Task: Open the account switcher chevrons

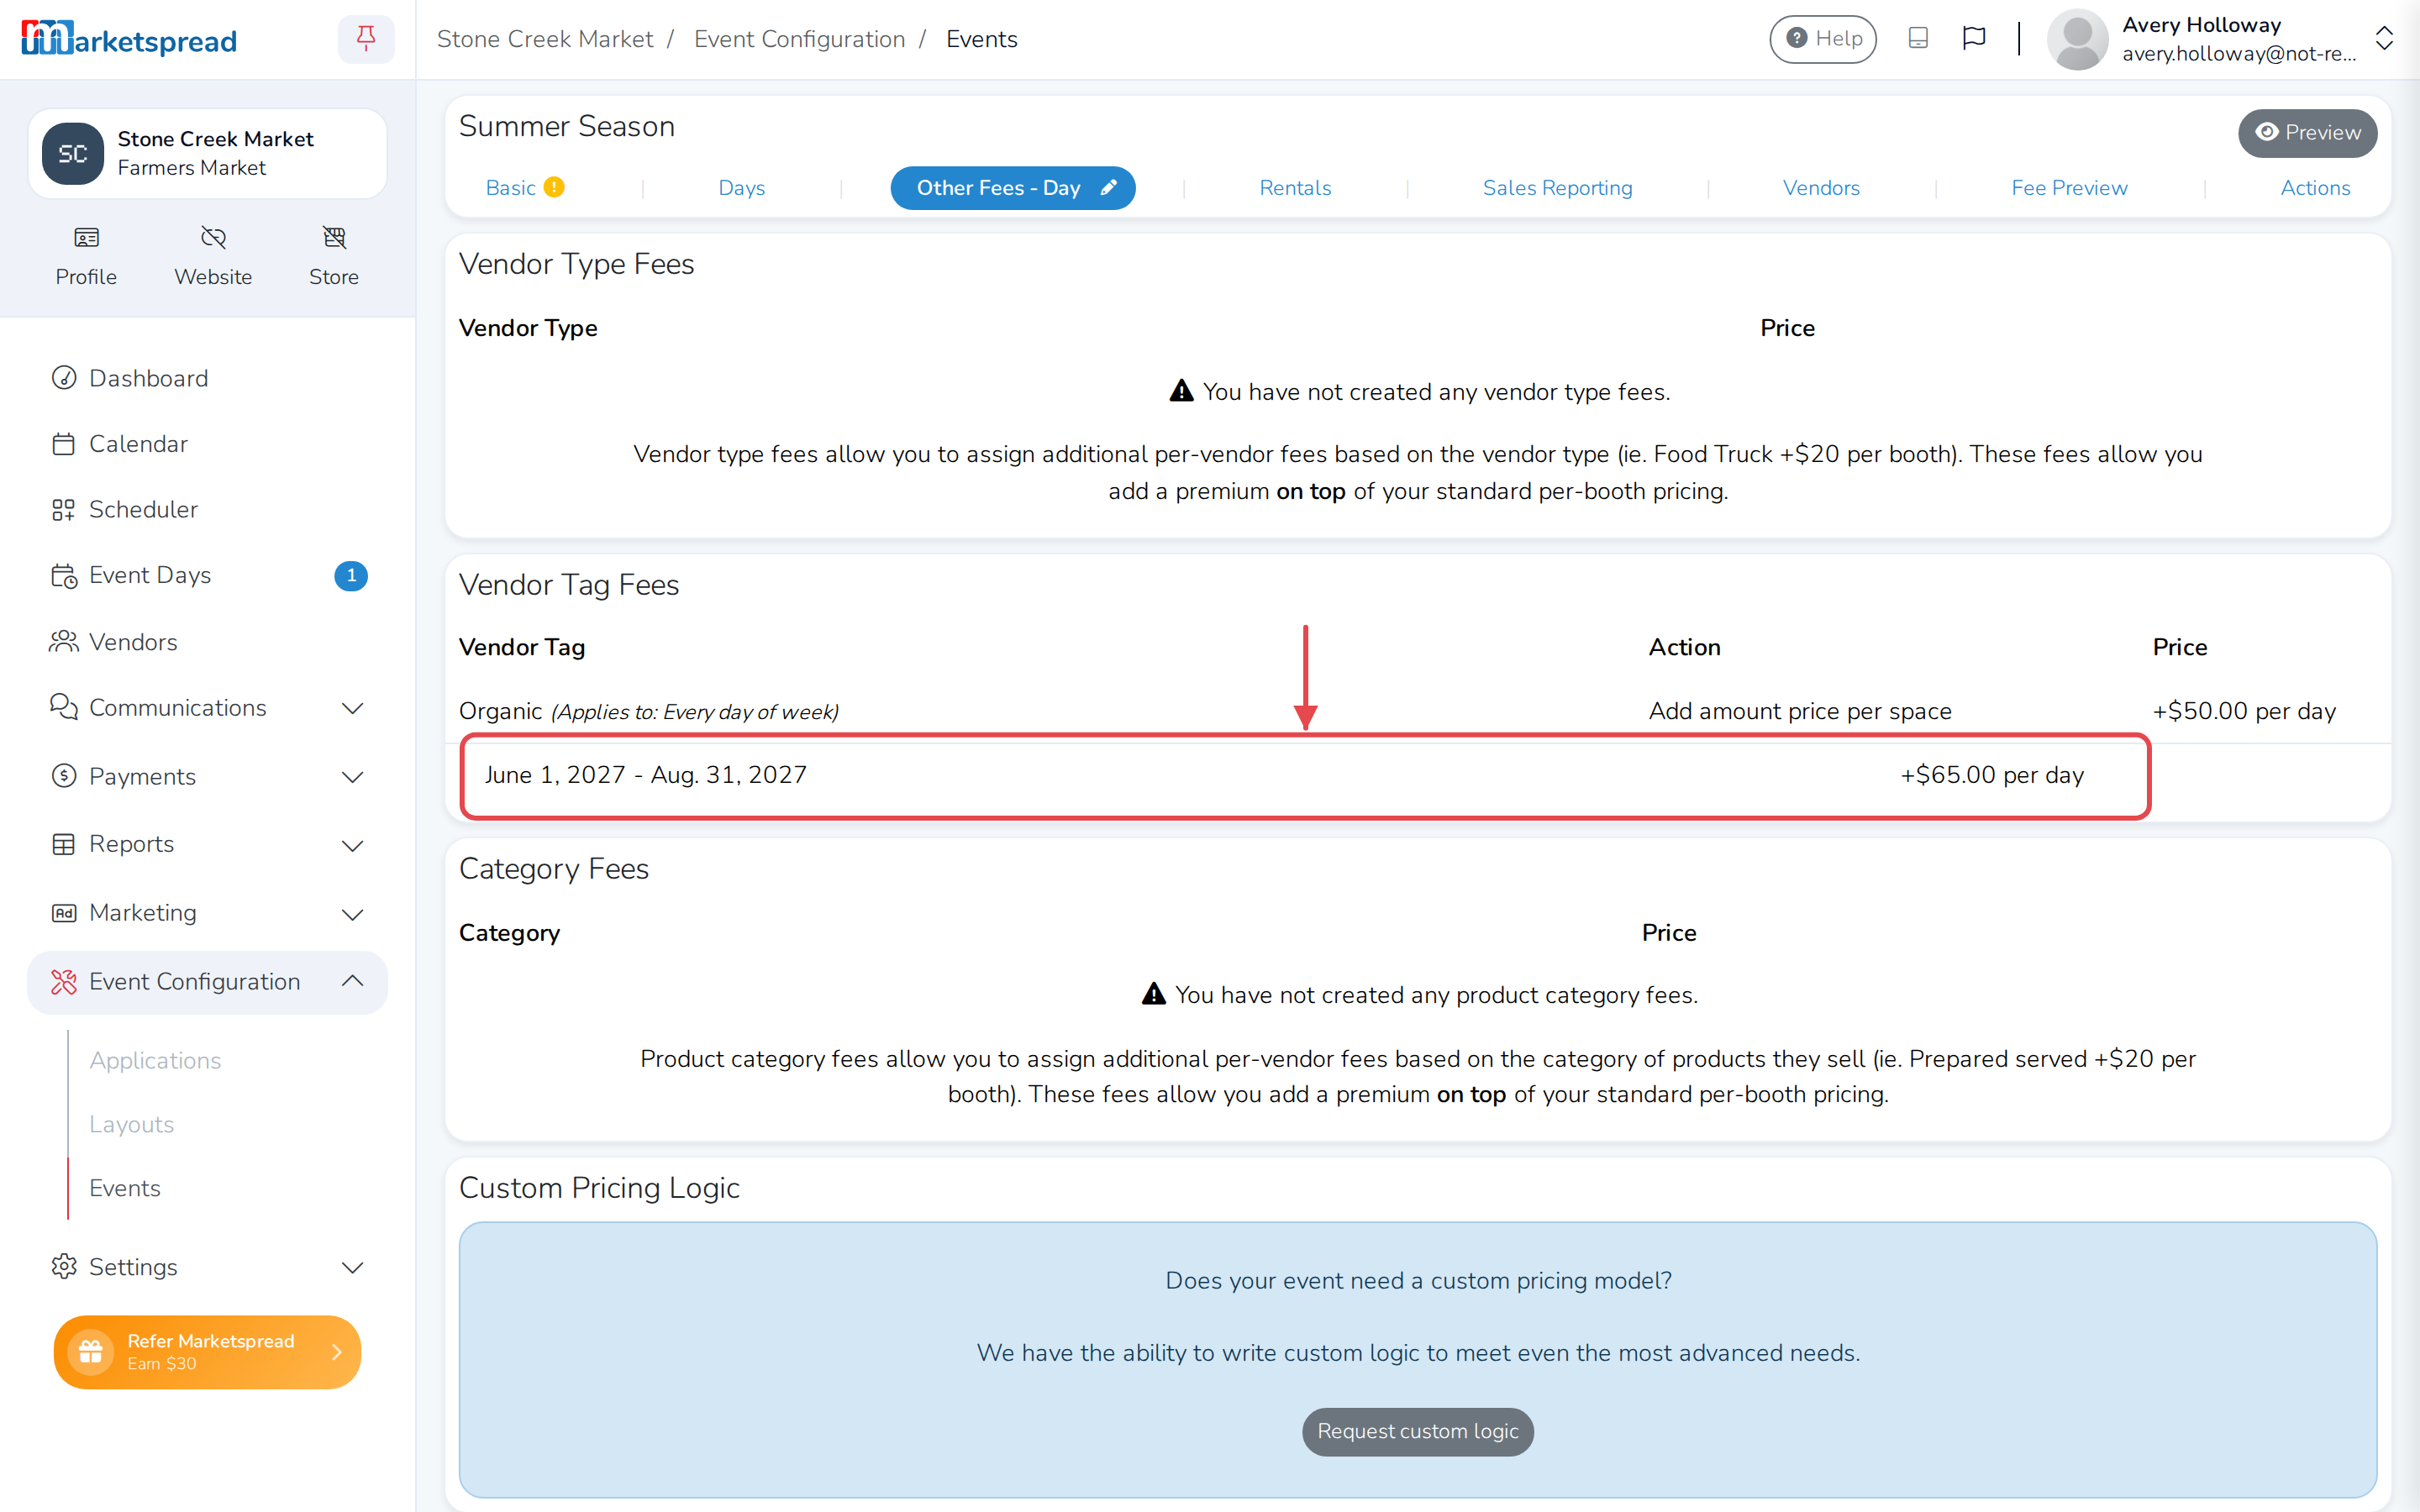Action: [2384, 39]
